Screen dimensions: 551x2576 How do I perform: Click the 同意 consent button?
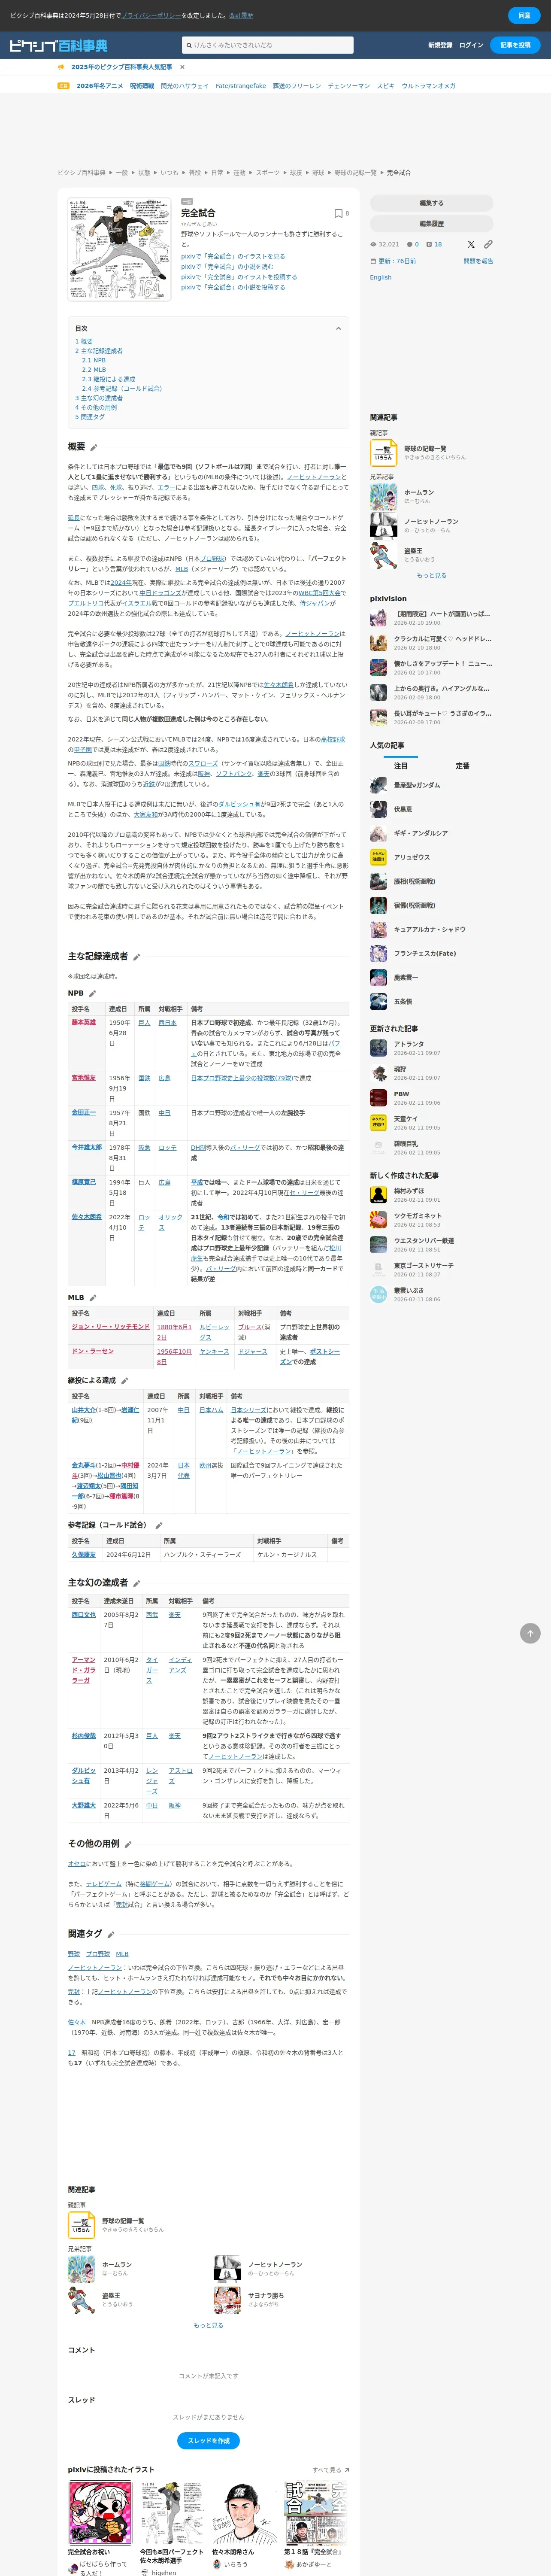(x=524, y=16)
